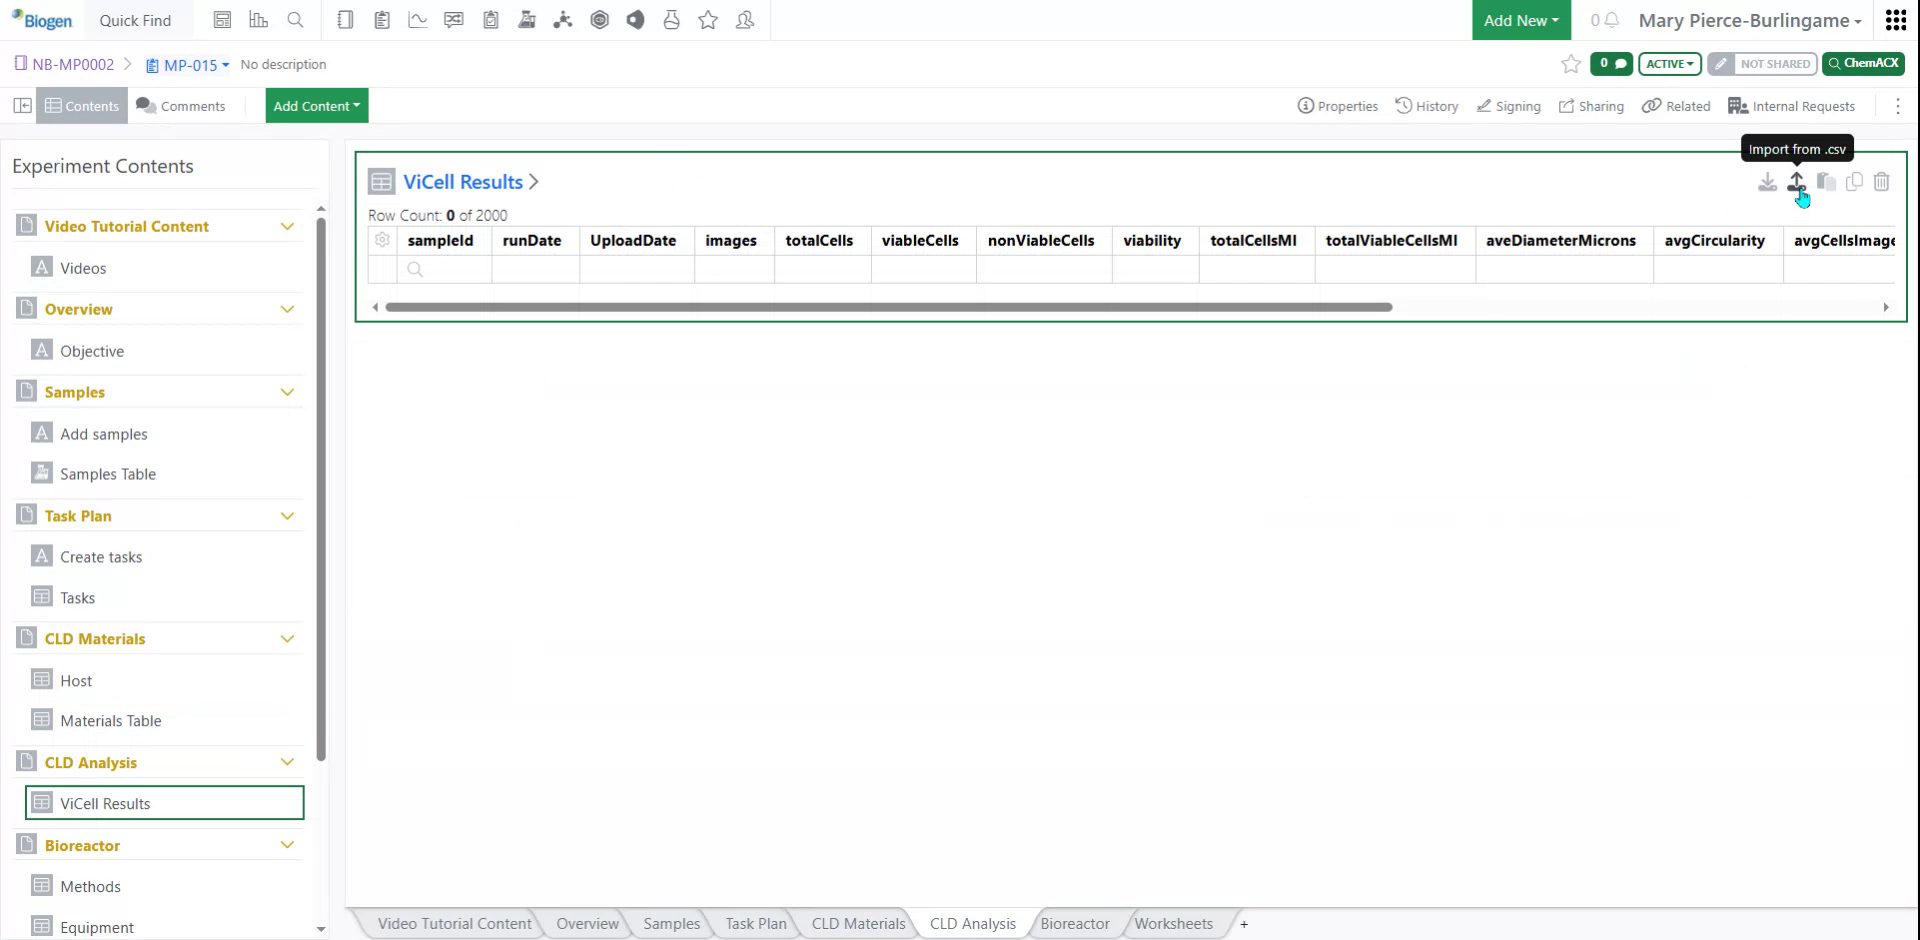The image size is (1920, 940).
Task: Open the table column settings gear
Action: pos(382,240)
